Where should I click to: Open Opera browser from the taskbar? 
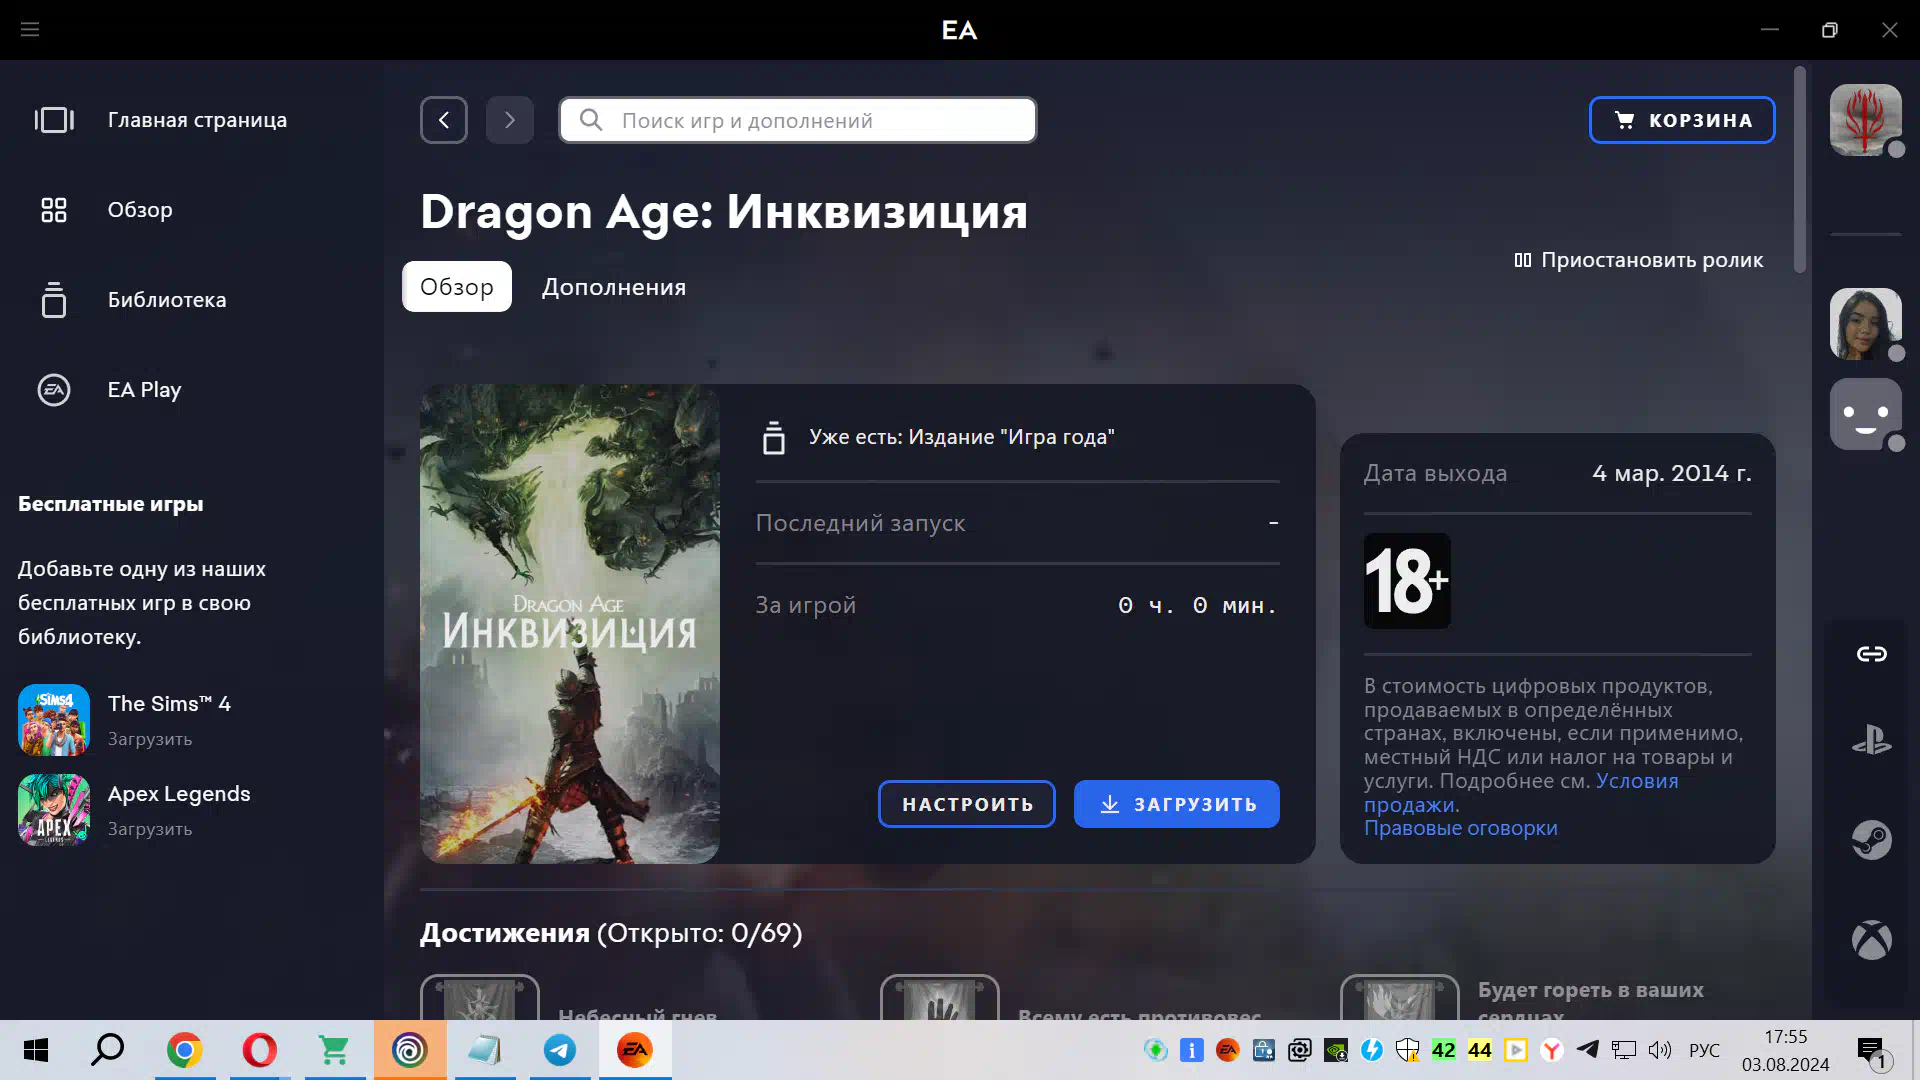(260, 1050)
